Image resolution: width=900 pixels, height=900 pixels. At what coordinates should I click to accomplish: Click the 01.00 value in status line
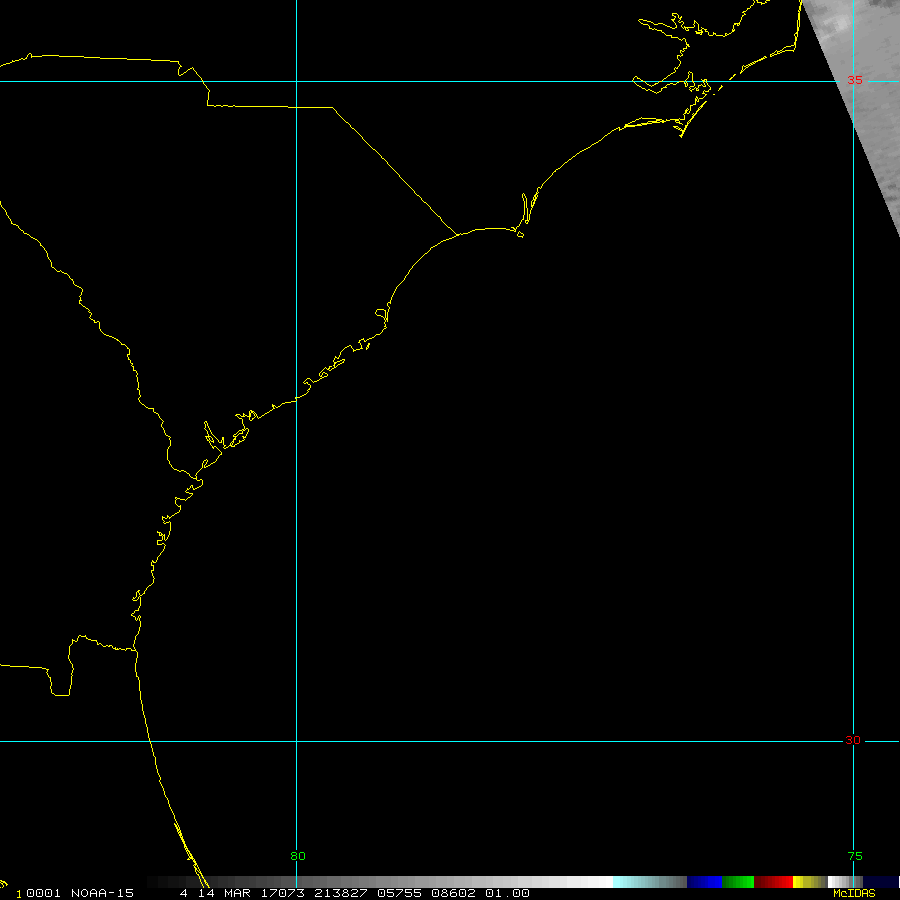[508, 893]
